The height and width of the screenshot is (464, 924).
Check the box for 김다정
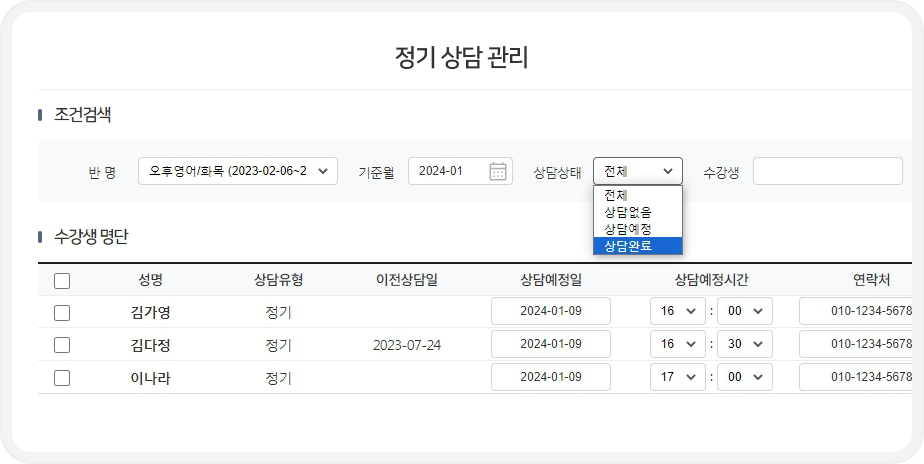tap(62, 345)
